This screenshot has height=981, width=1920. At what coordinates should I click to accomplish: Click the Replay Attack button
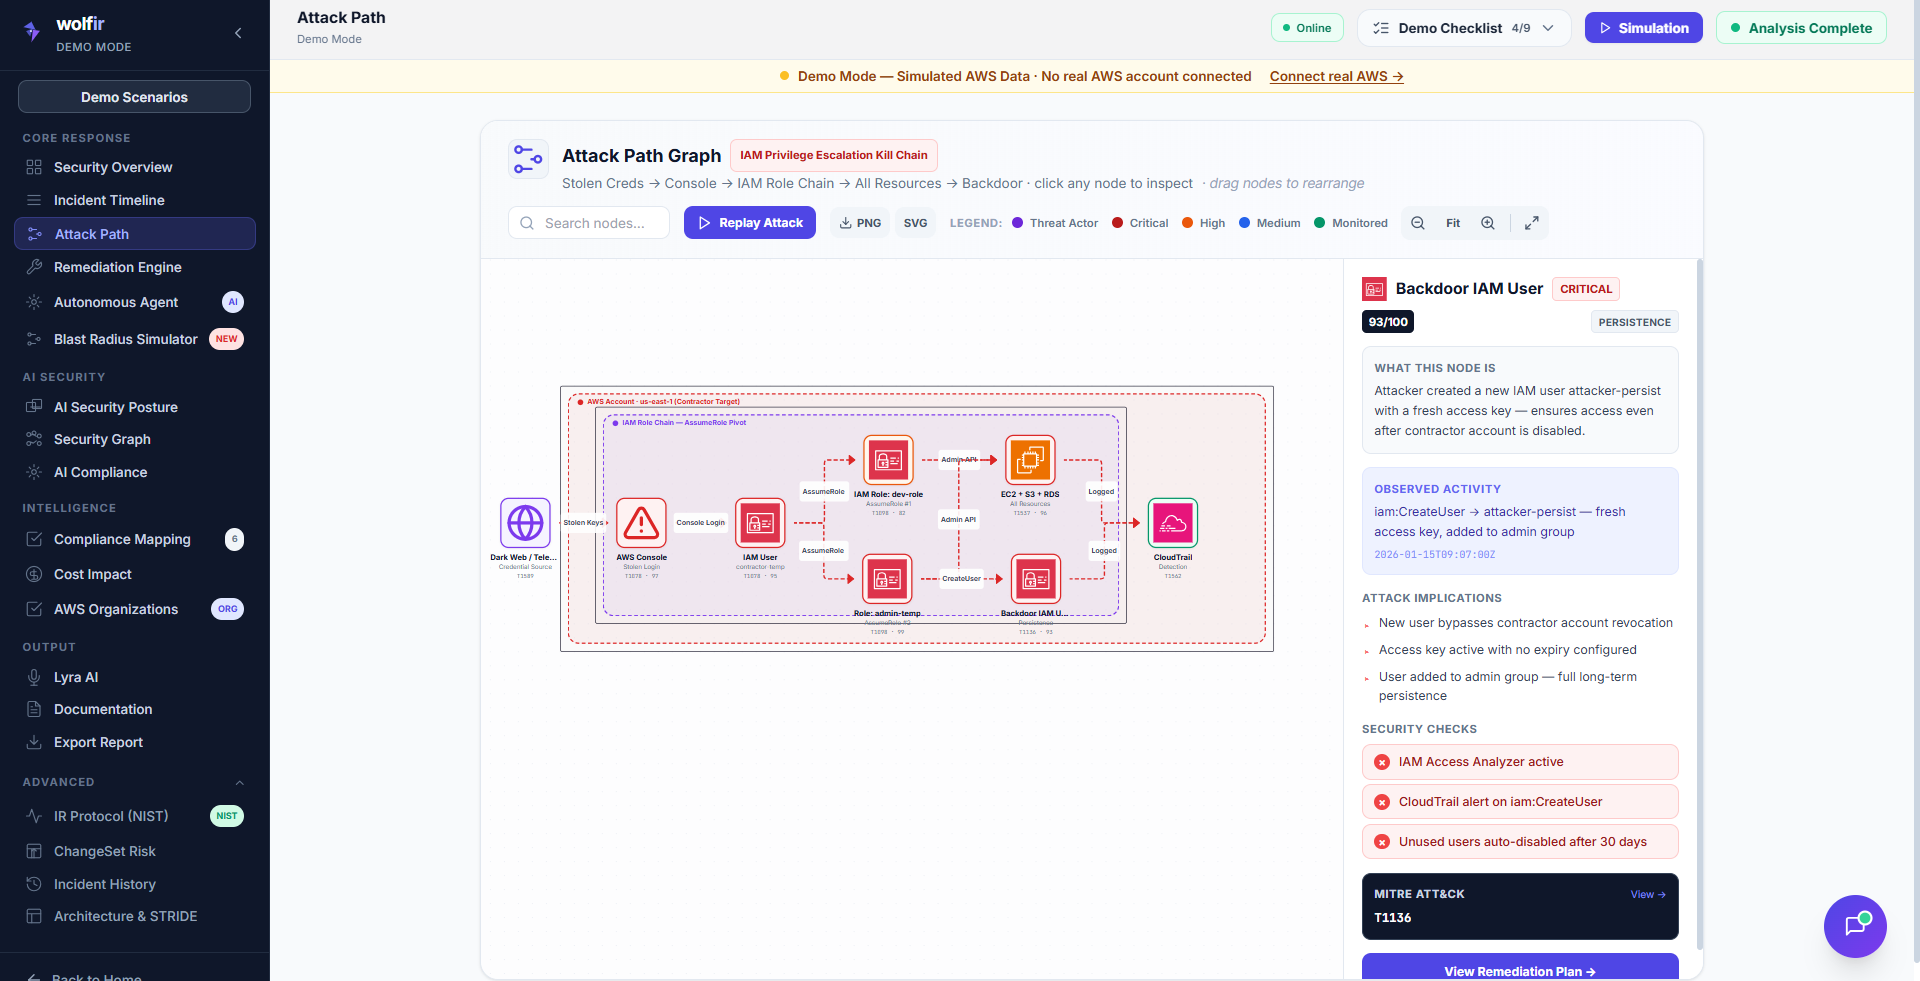coord(750,223)
